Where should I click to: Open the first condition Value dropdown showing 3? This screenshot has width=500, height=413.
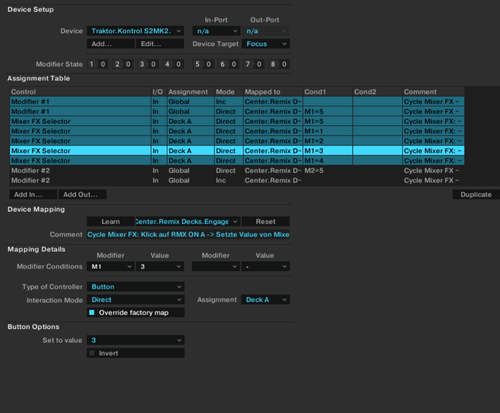click(160, 266)
